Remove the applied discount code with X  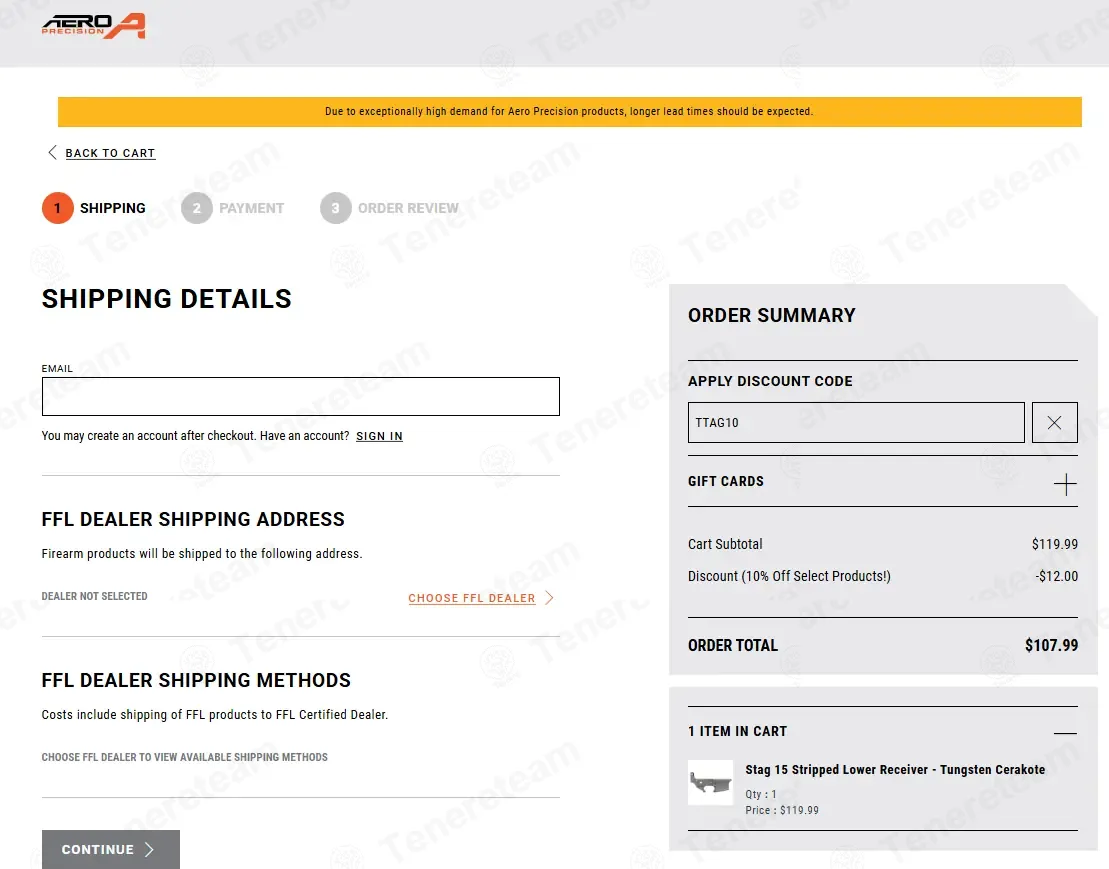pyautogui.click(x=1055, y=422)
